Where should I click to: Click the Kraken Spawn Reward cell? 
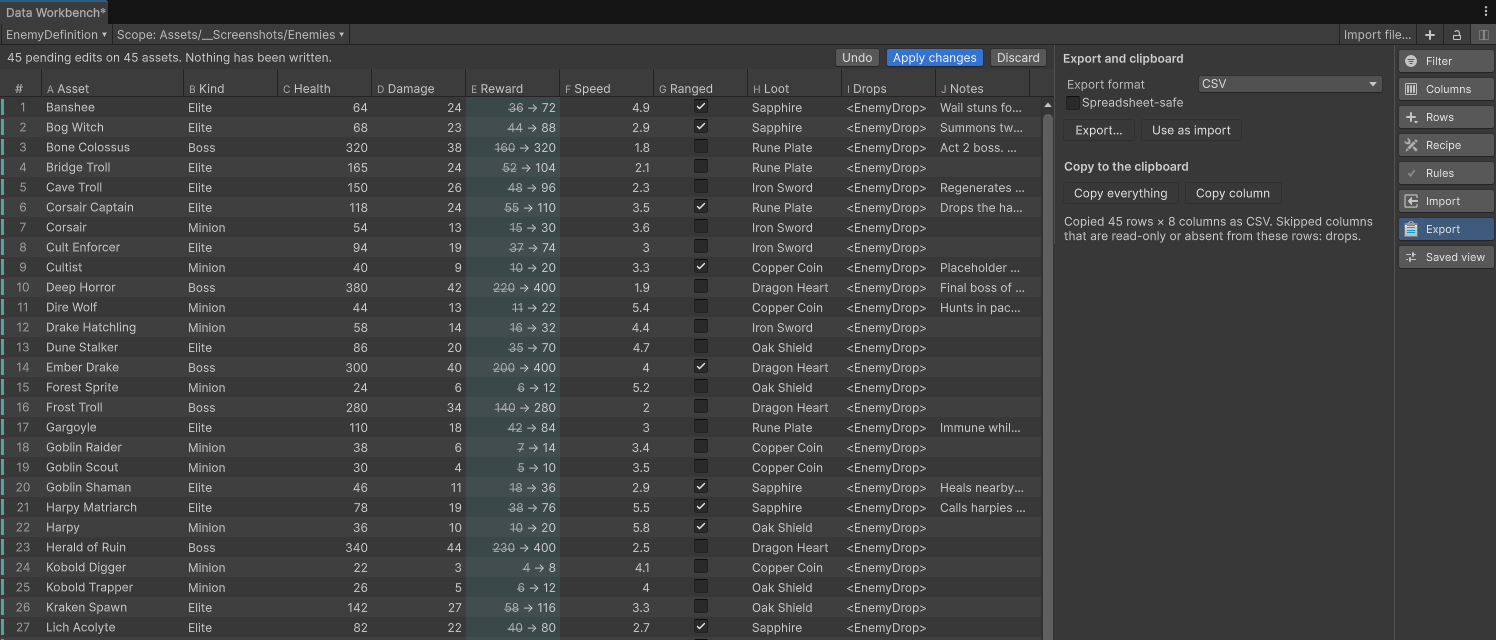[x=513, y=607]
